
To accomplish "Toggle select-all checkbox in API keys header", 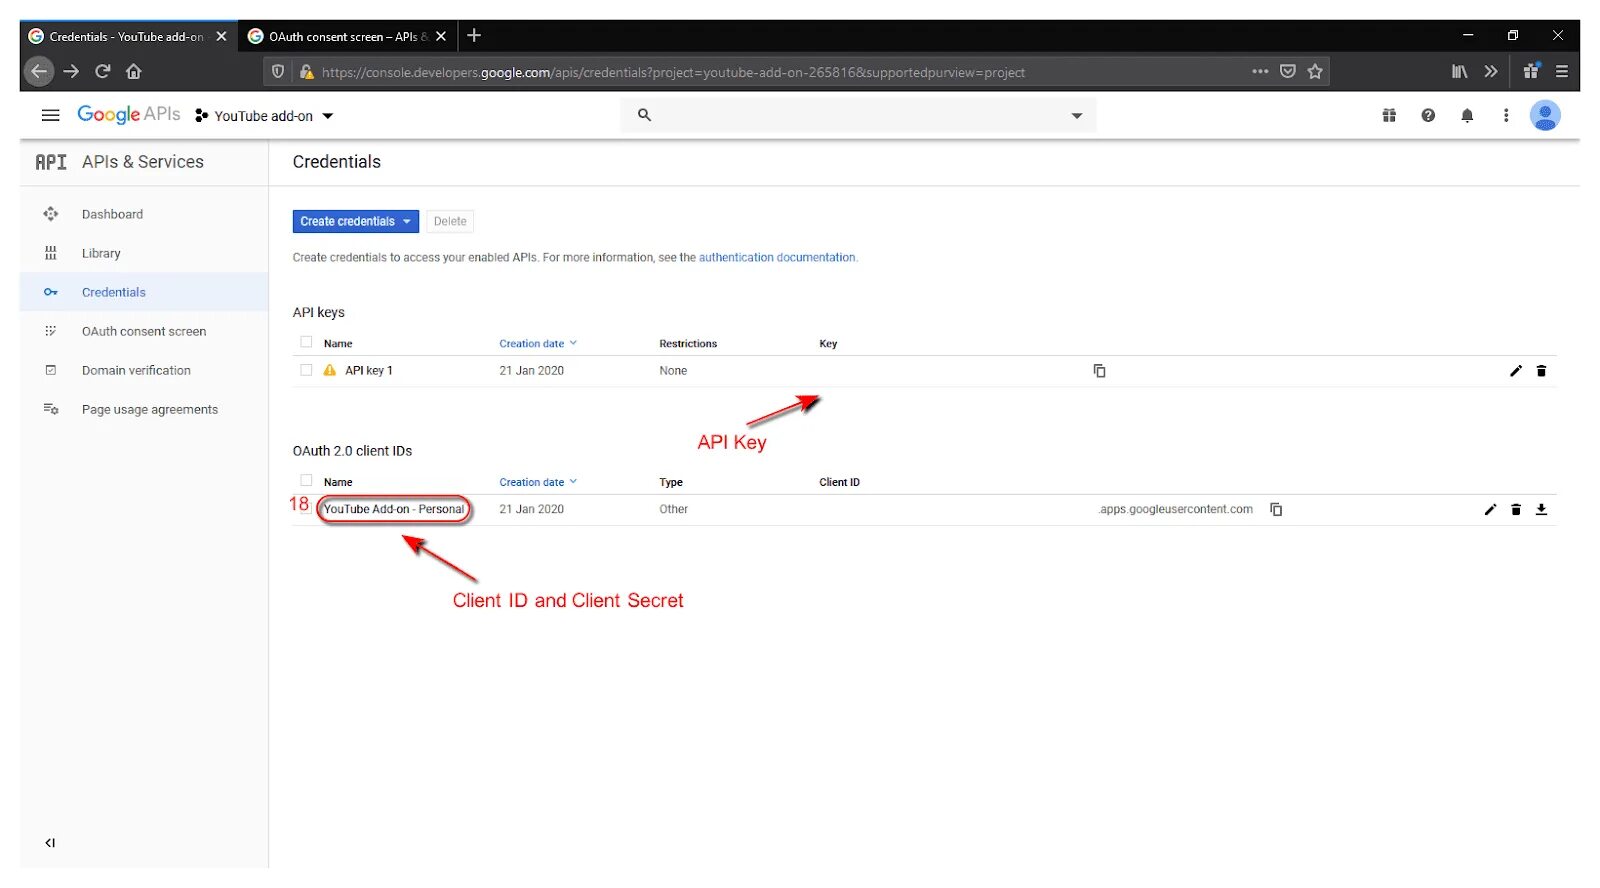I will point(306,342).
